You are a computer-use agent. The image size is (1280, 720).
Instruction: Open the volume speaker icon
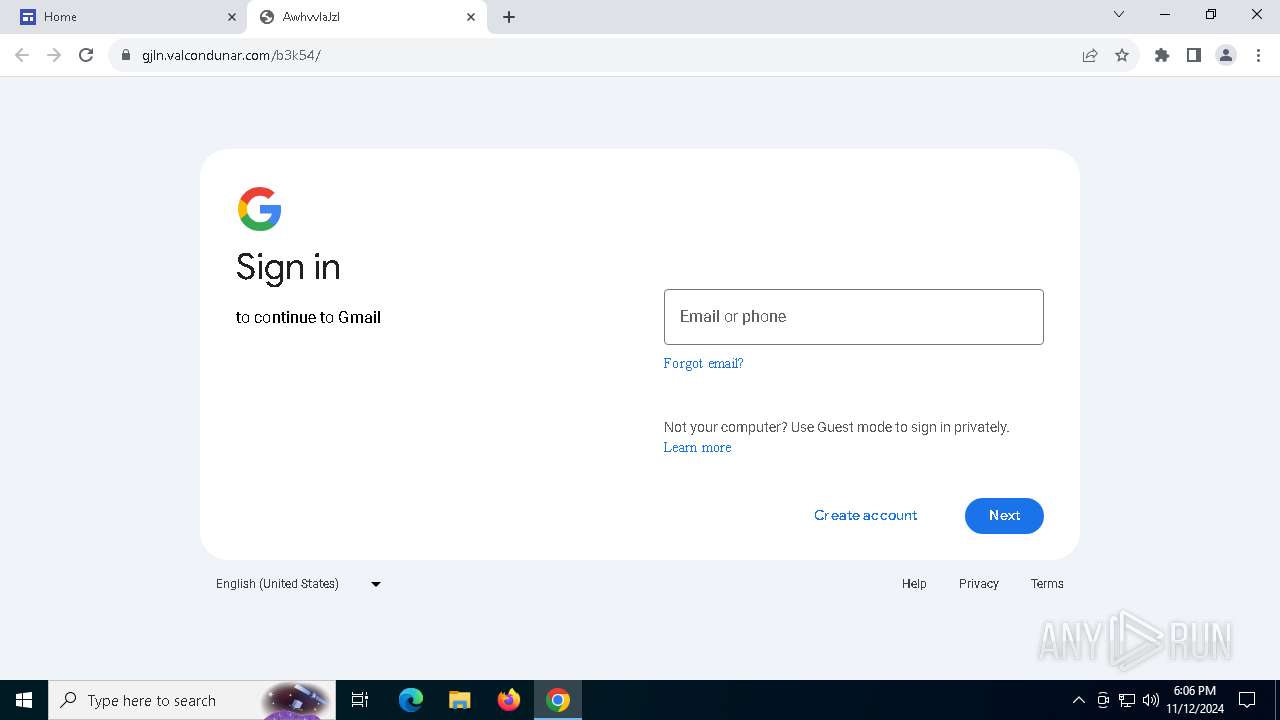pyautogui.click(x=1151, y=700)
